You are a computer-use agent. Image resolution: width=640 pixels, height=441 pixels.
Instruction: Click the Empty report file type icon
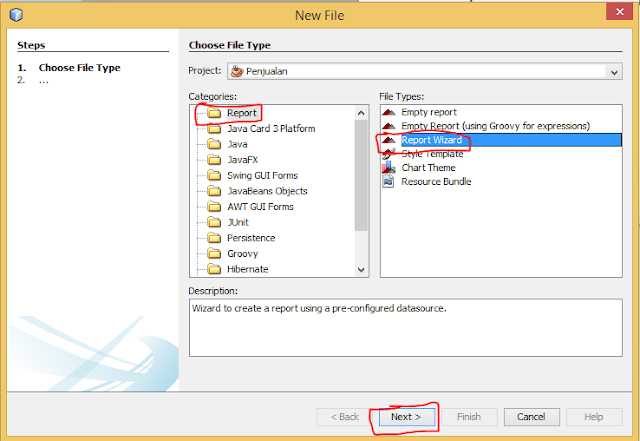point(389,112)
